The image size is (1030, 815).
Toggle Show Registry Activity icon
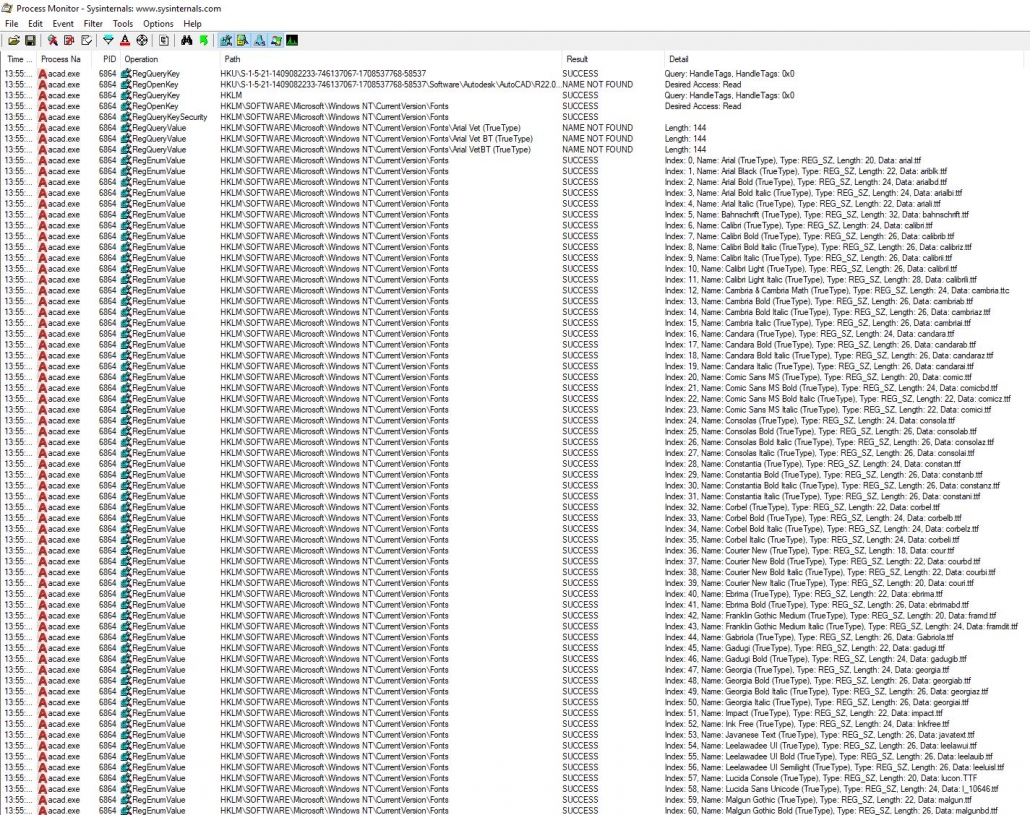point(226,41)
